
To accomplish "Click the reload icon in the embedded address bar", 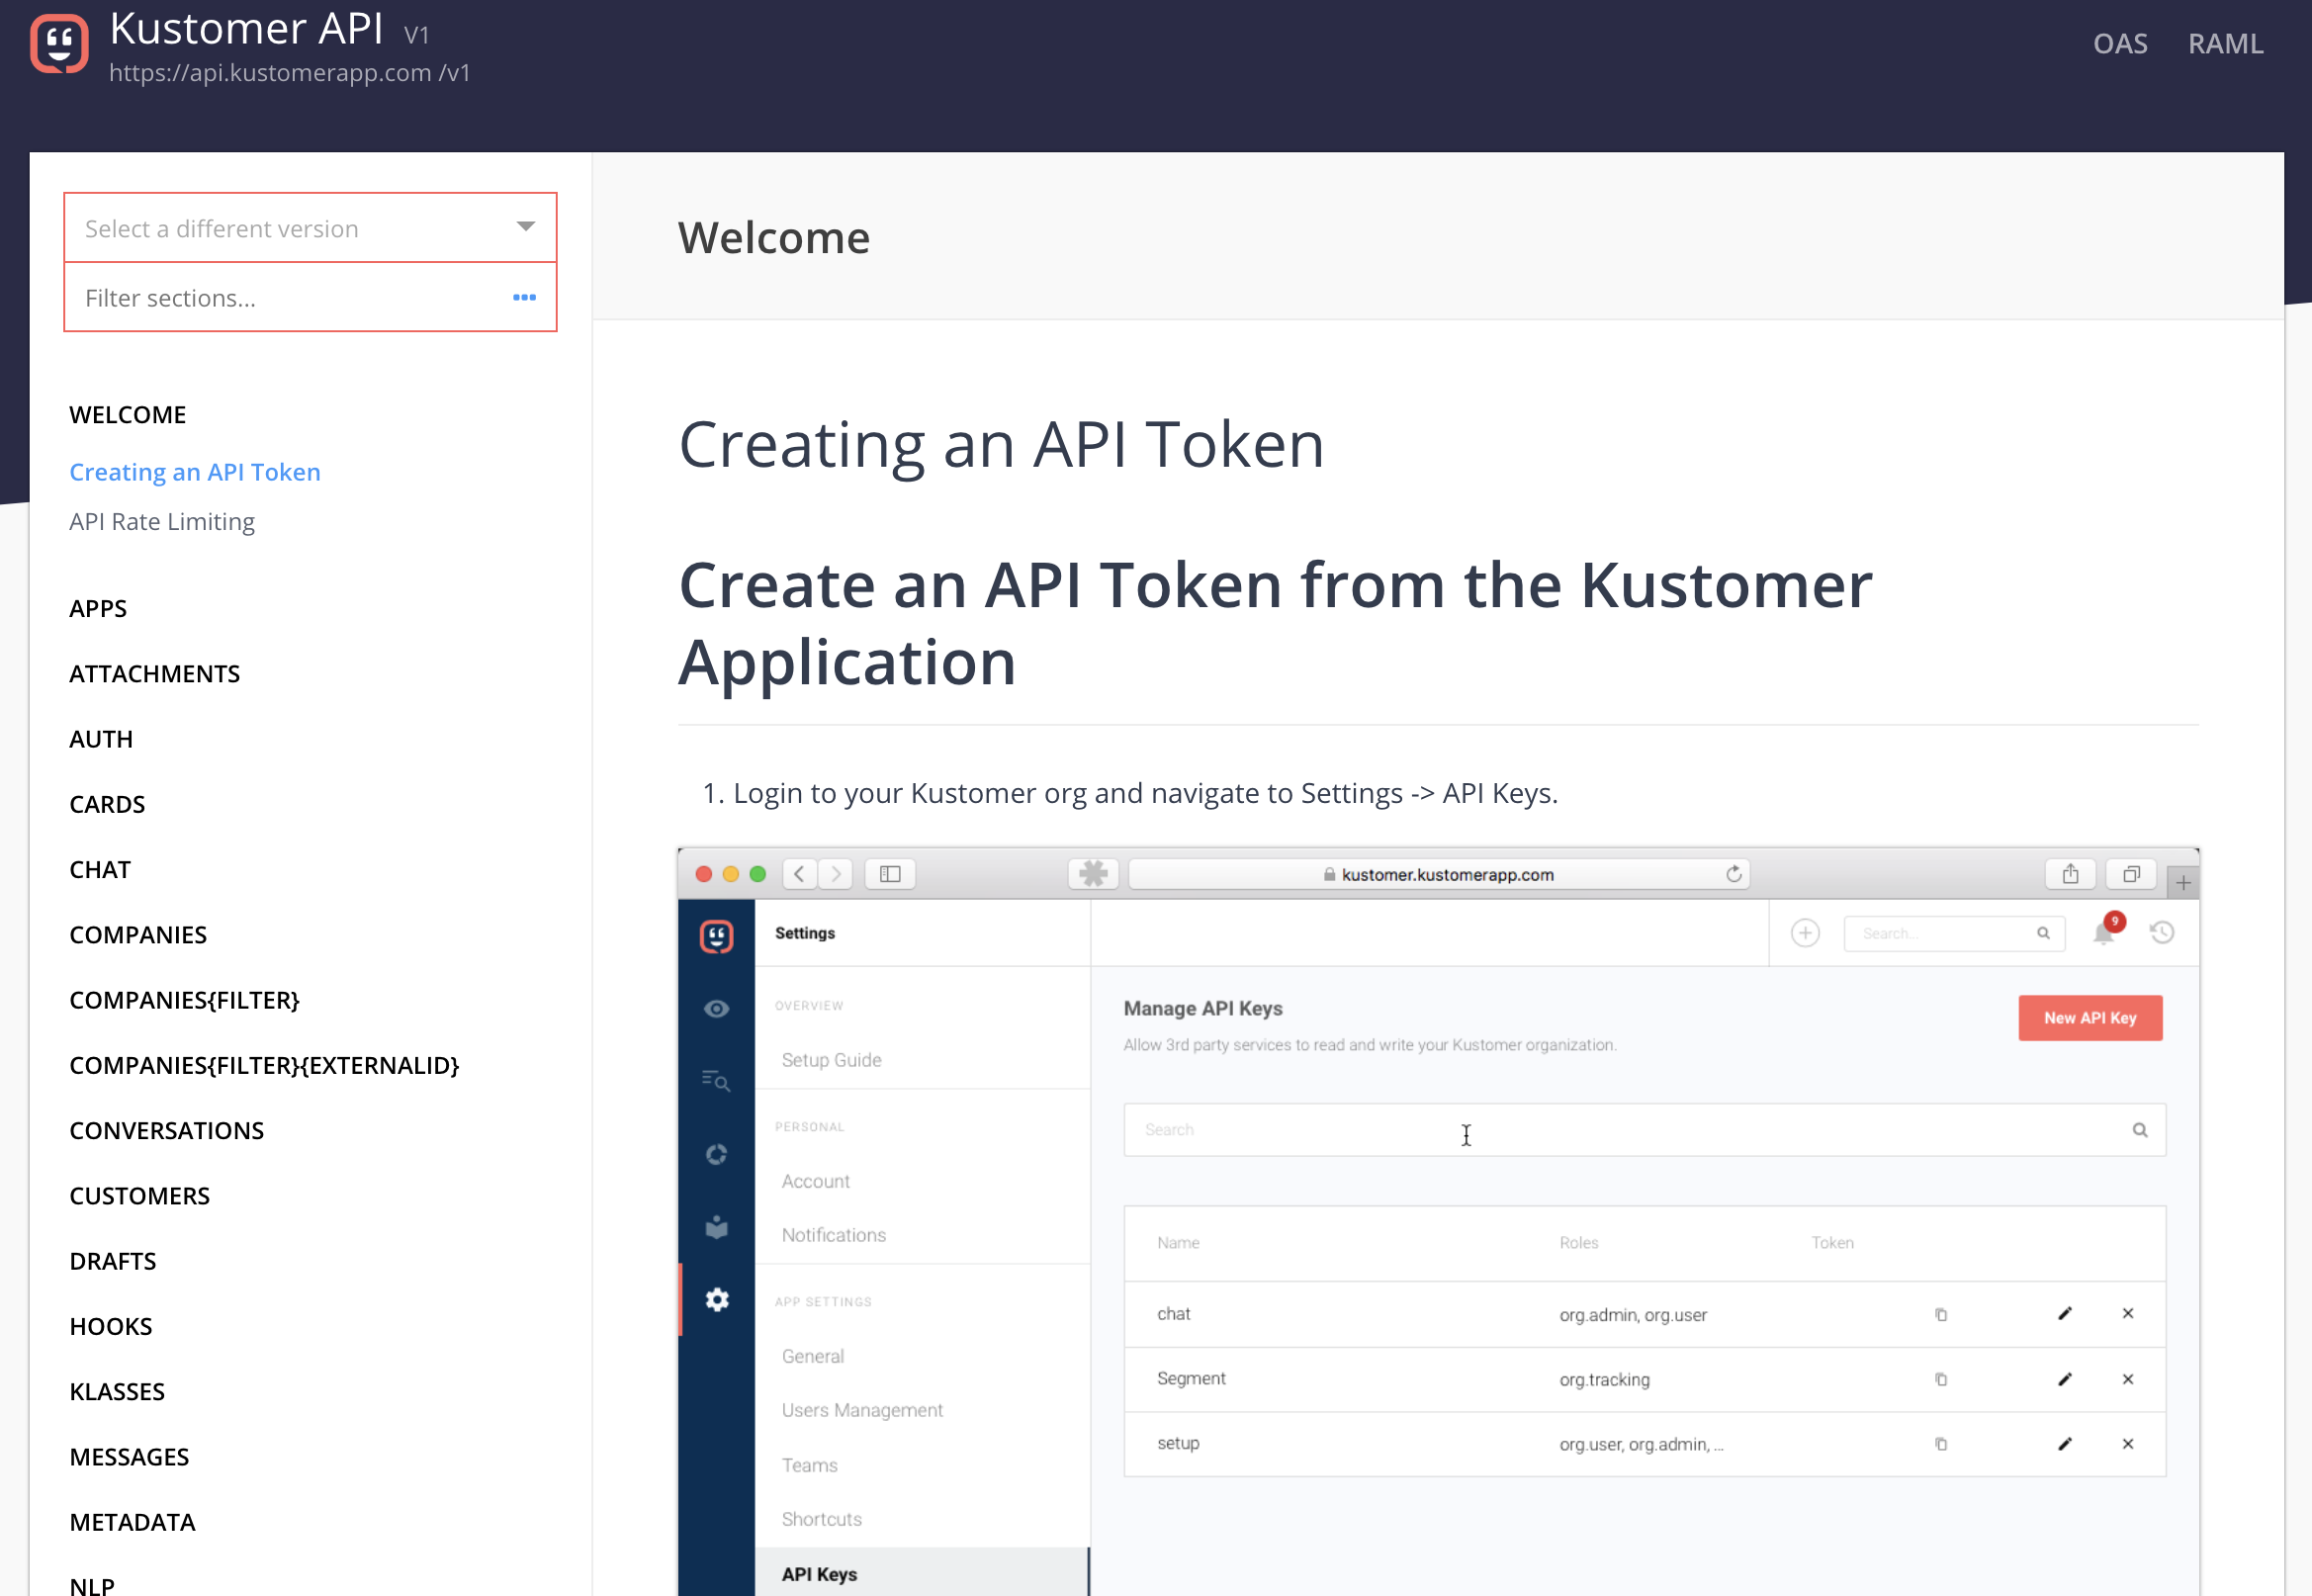I will point(1733,874).
